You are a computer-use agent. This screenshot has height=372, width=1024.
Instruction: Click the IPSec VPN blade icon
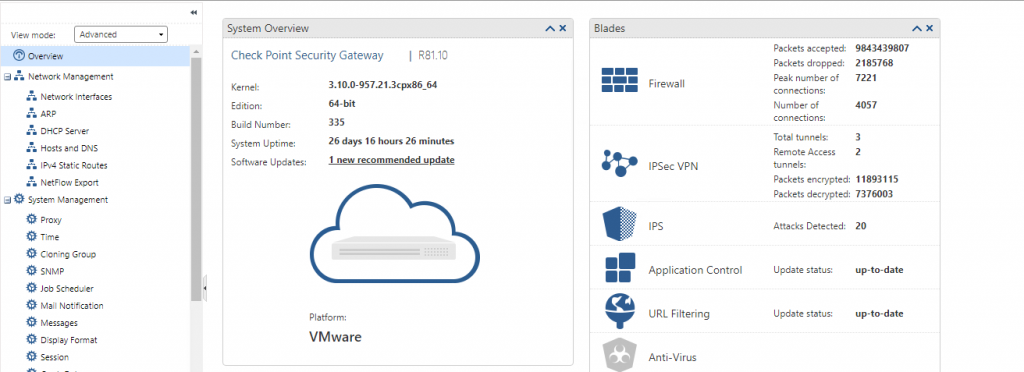click(619, 163)
